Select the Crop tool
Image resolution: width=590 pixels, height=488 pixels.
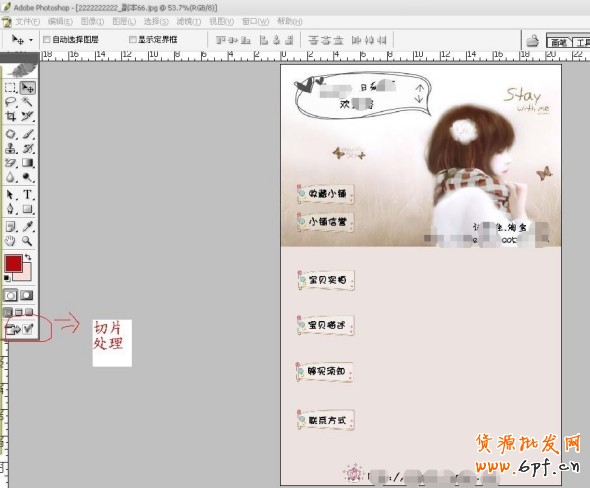(x=11, y=116)
